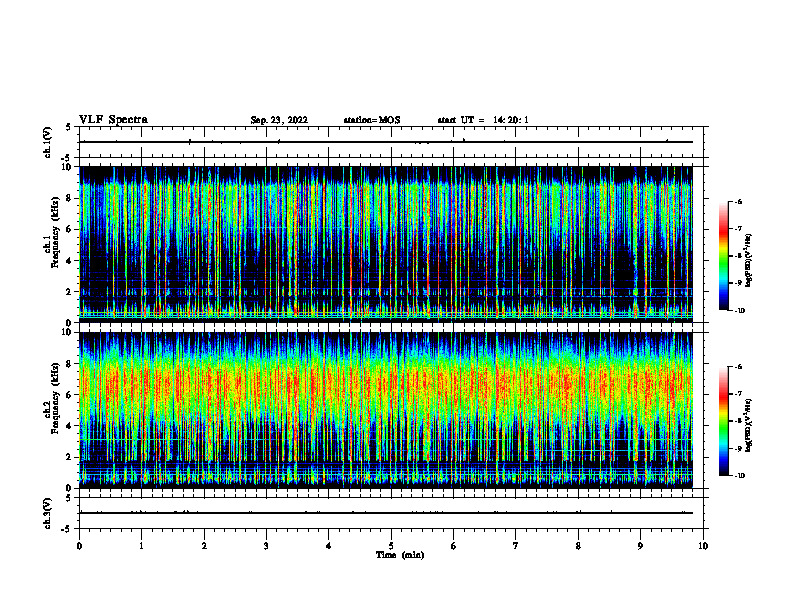Click the "VLF Spectra" plot title

pos(113,120)
